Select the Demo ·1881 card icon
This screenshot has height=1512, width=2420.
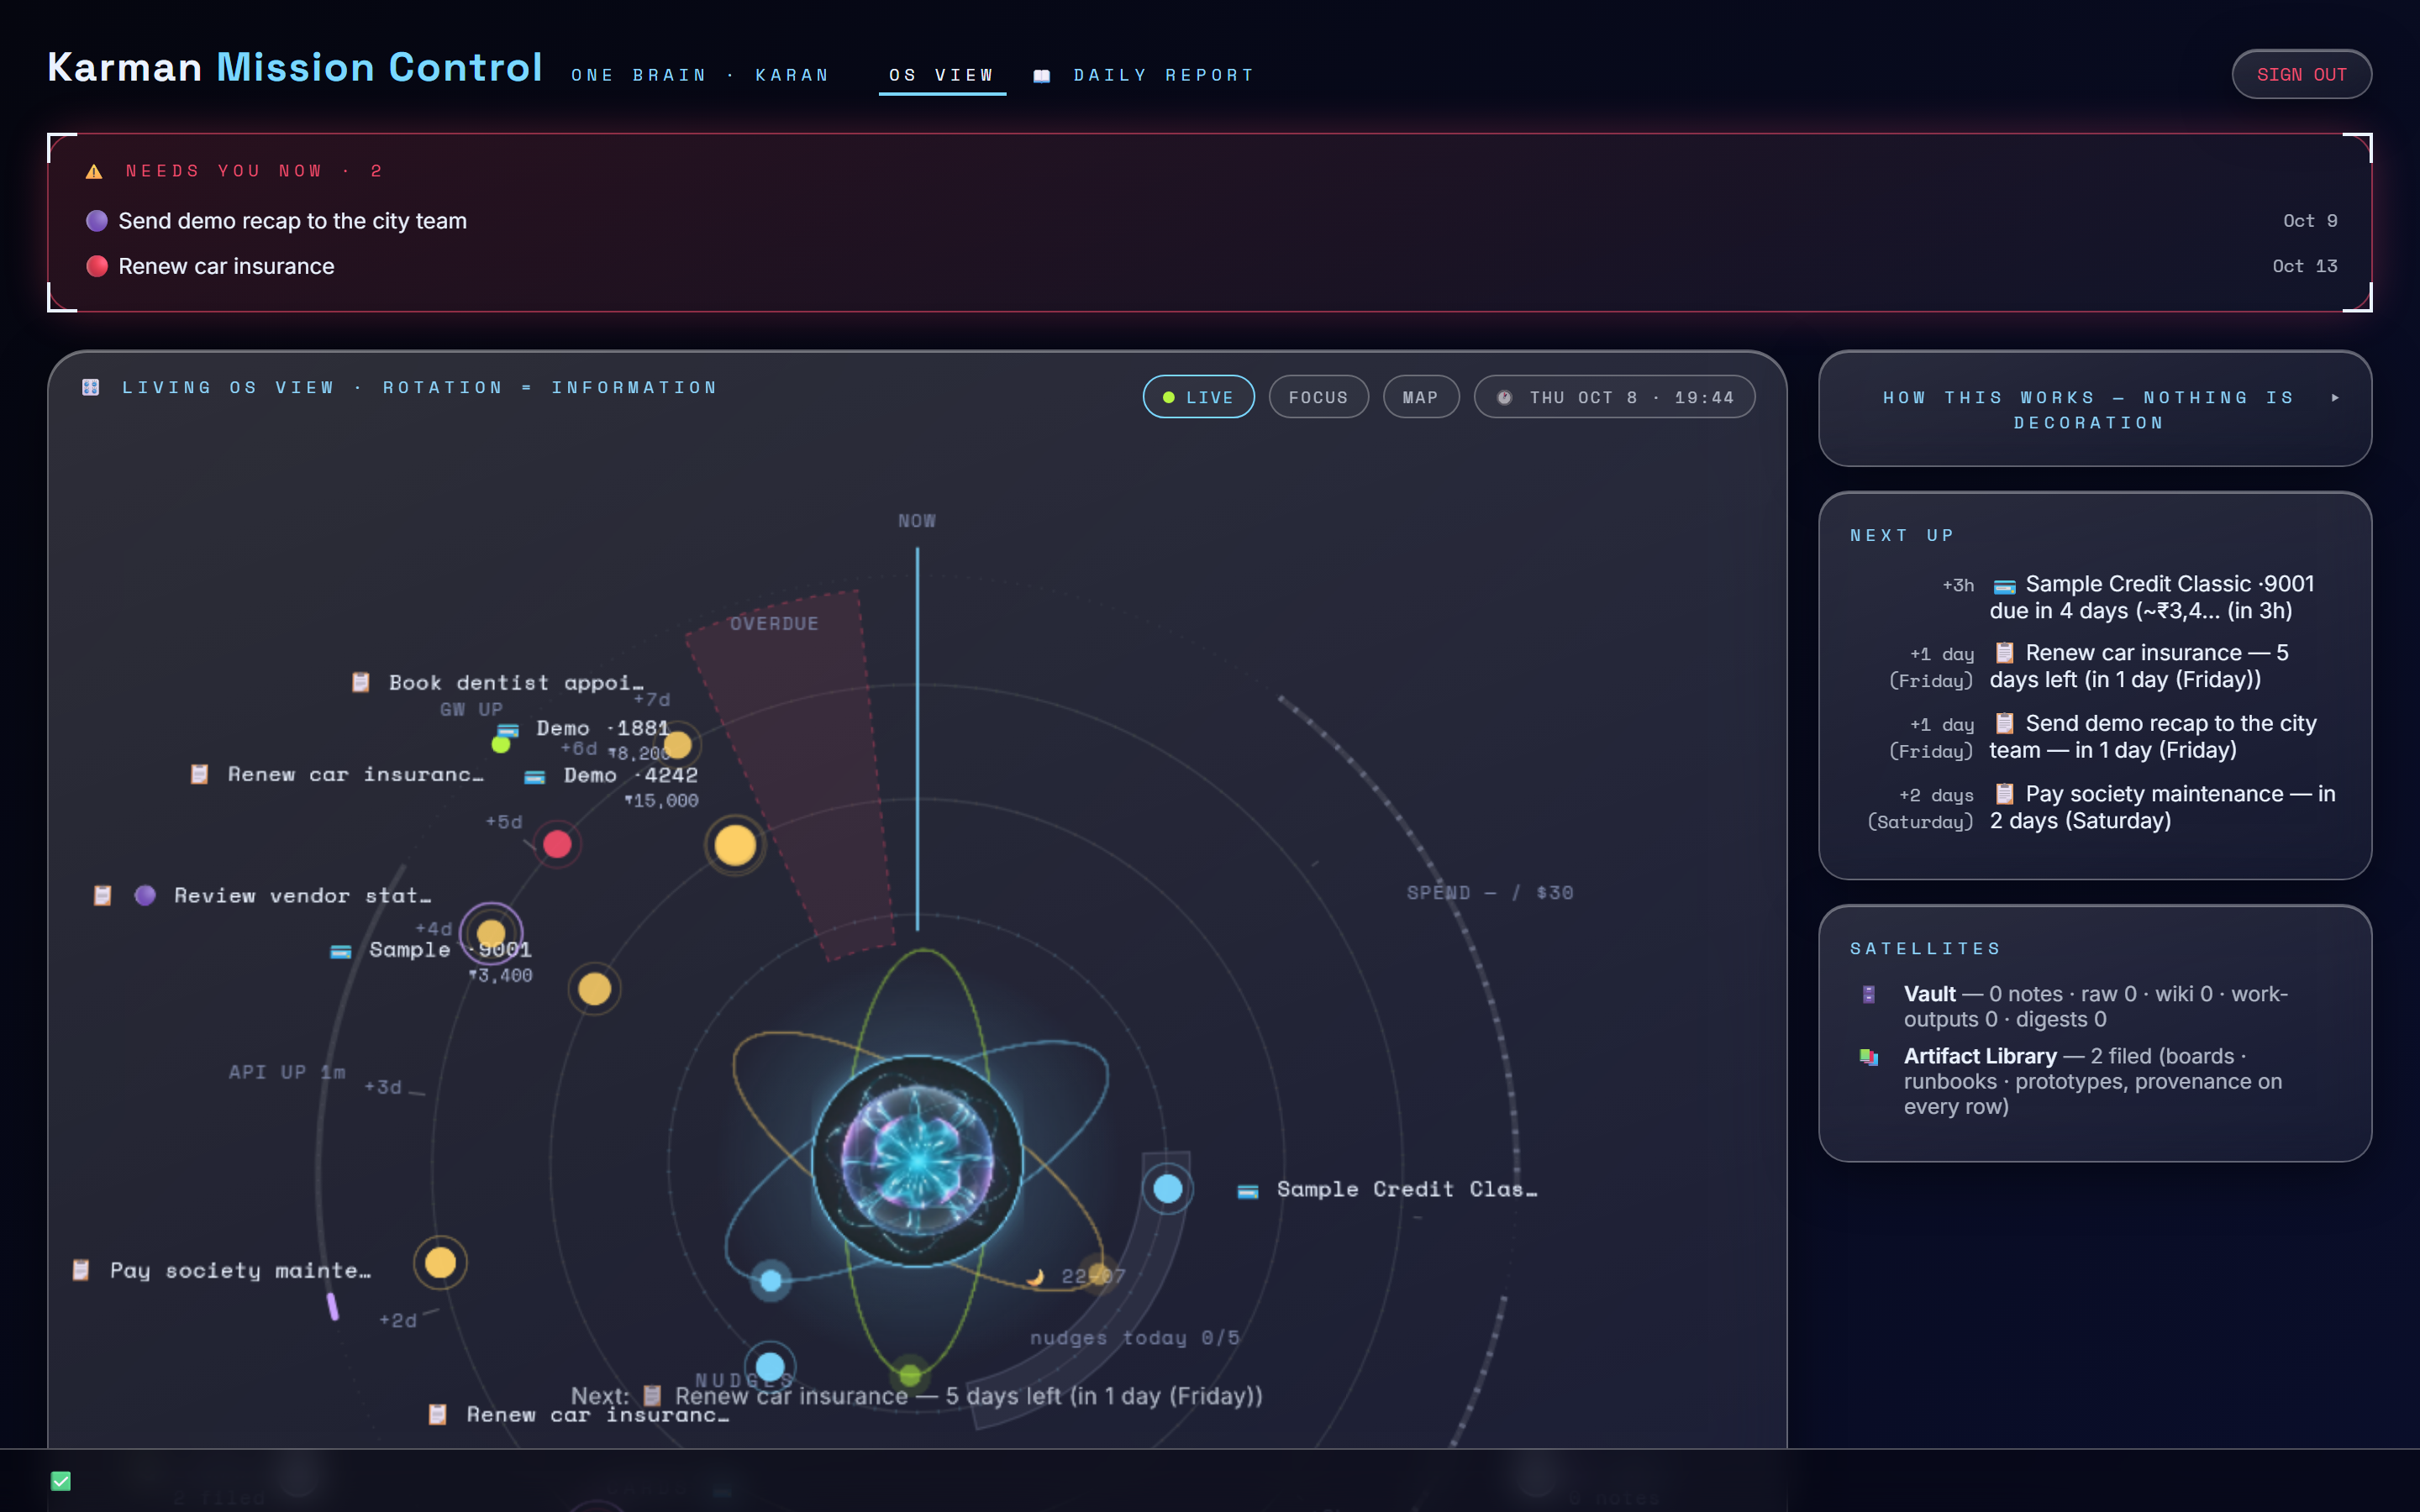click(x=509, y=730)
